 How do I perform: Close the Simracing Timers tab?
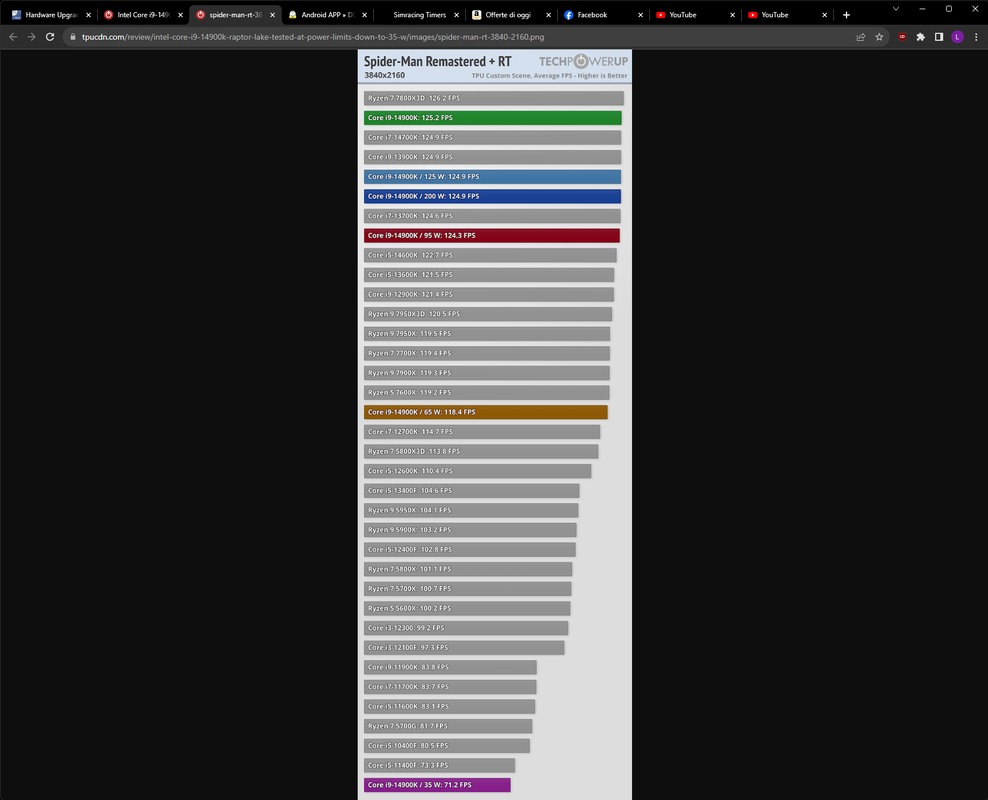coord(456,15)
